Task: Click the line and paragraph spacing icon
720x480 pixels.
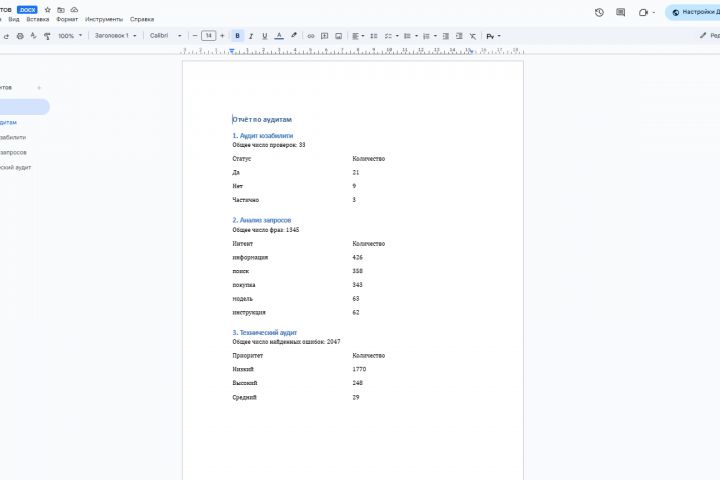Action: coord(374,36)
